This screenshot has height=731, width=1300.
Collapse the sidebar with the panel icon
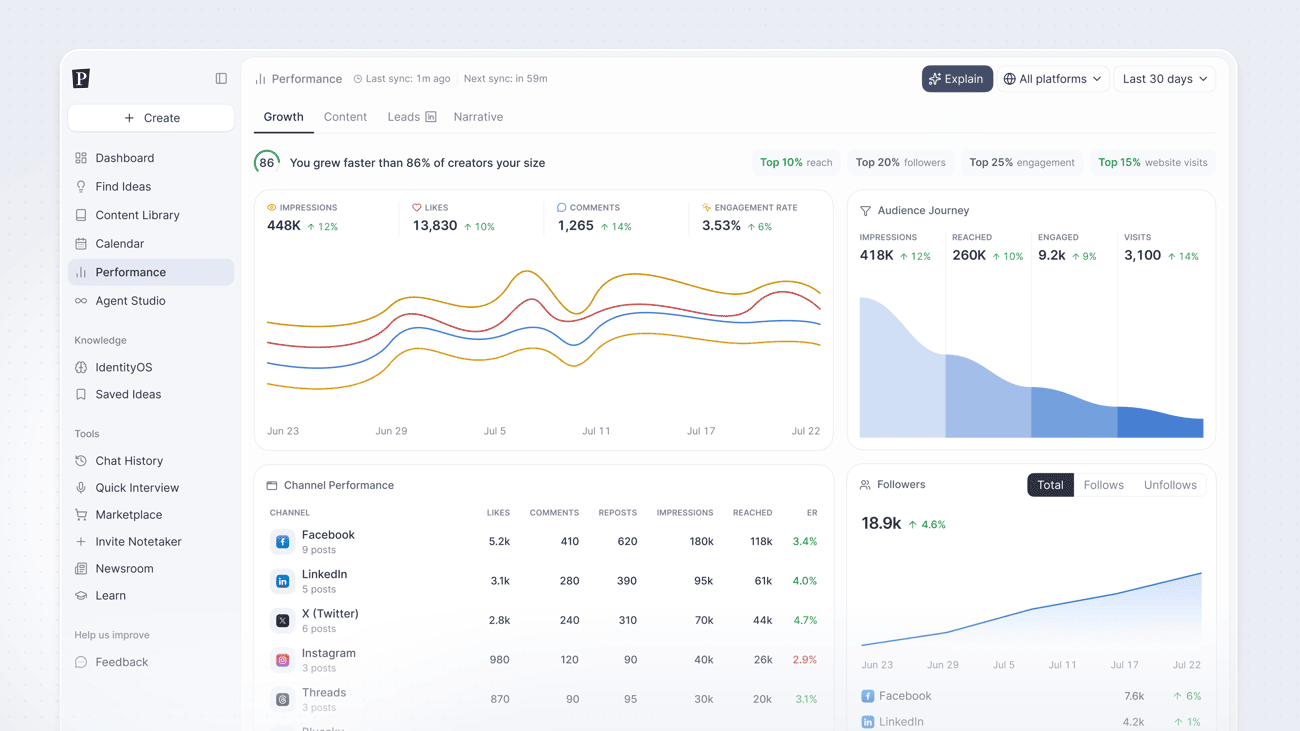coord(221,78)
